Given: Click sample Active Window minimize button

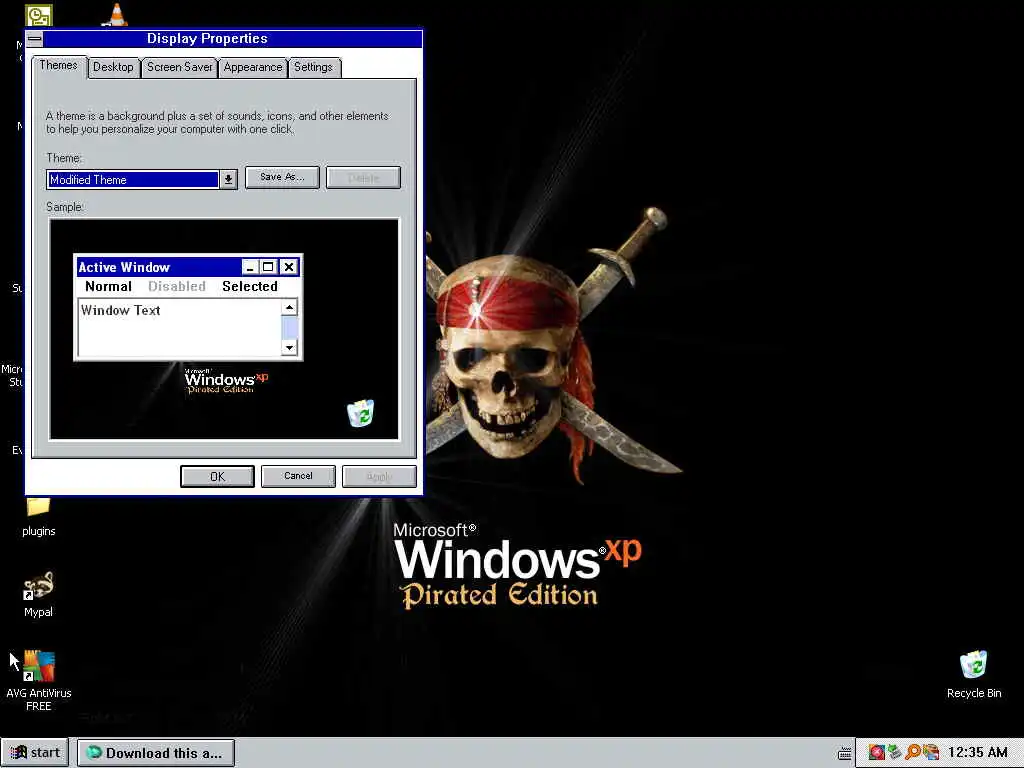Looking at the screenshot, I should [250, 266].
